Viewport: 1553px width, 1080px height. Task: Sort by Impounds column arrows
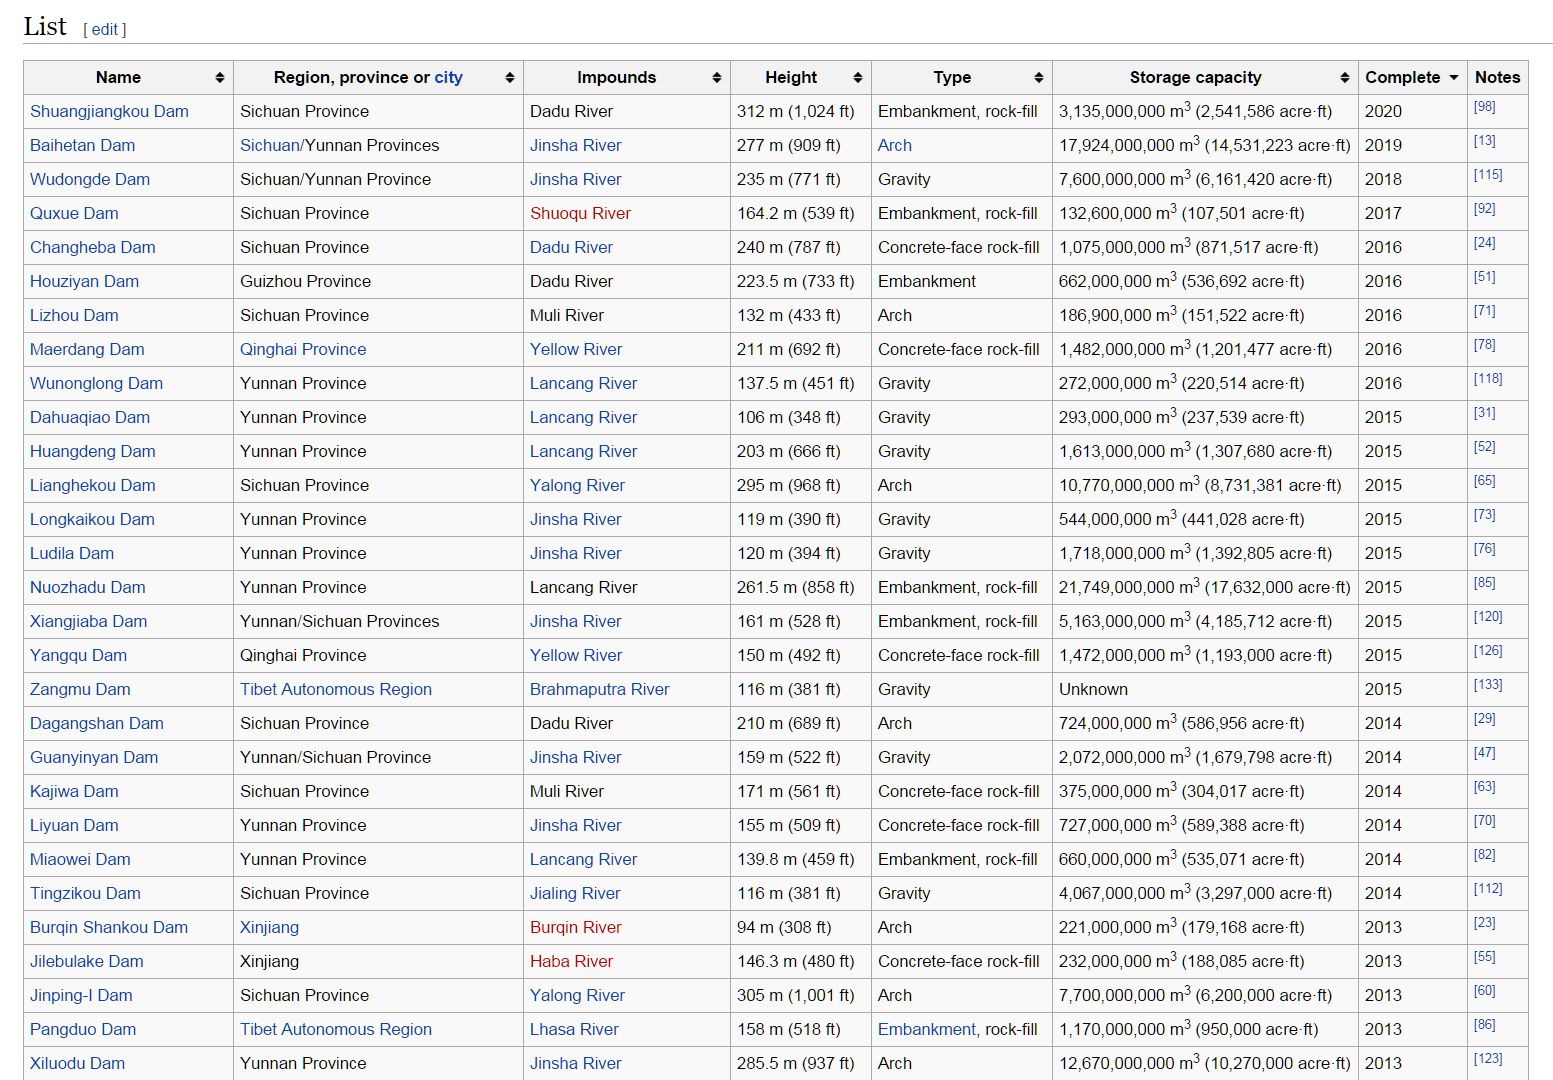click(x=717, y=78)
